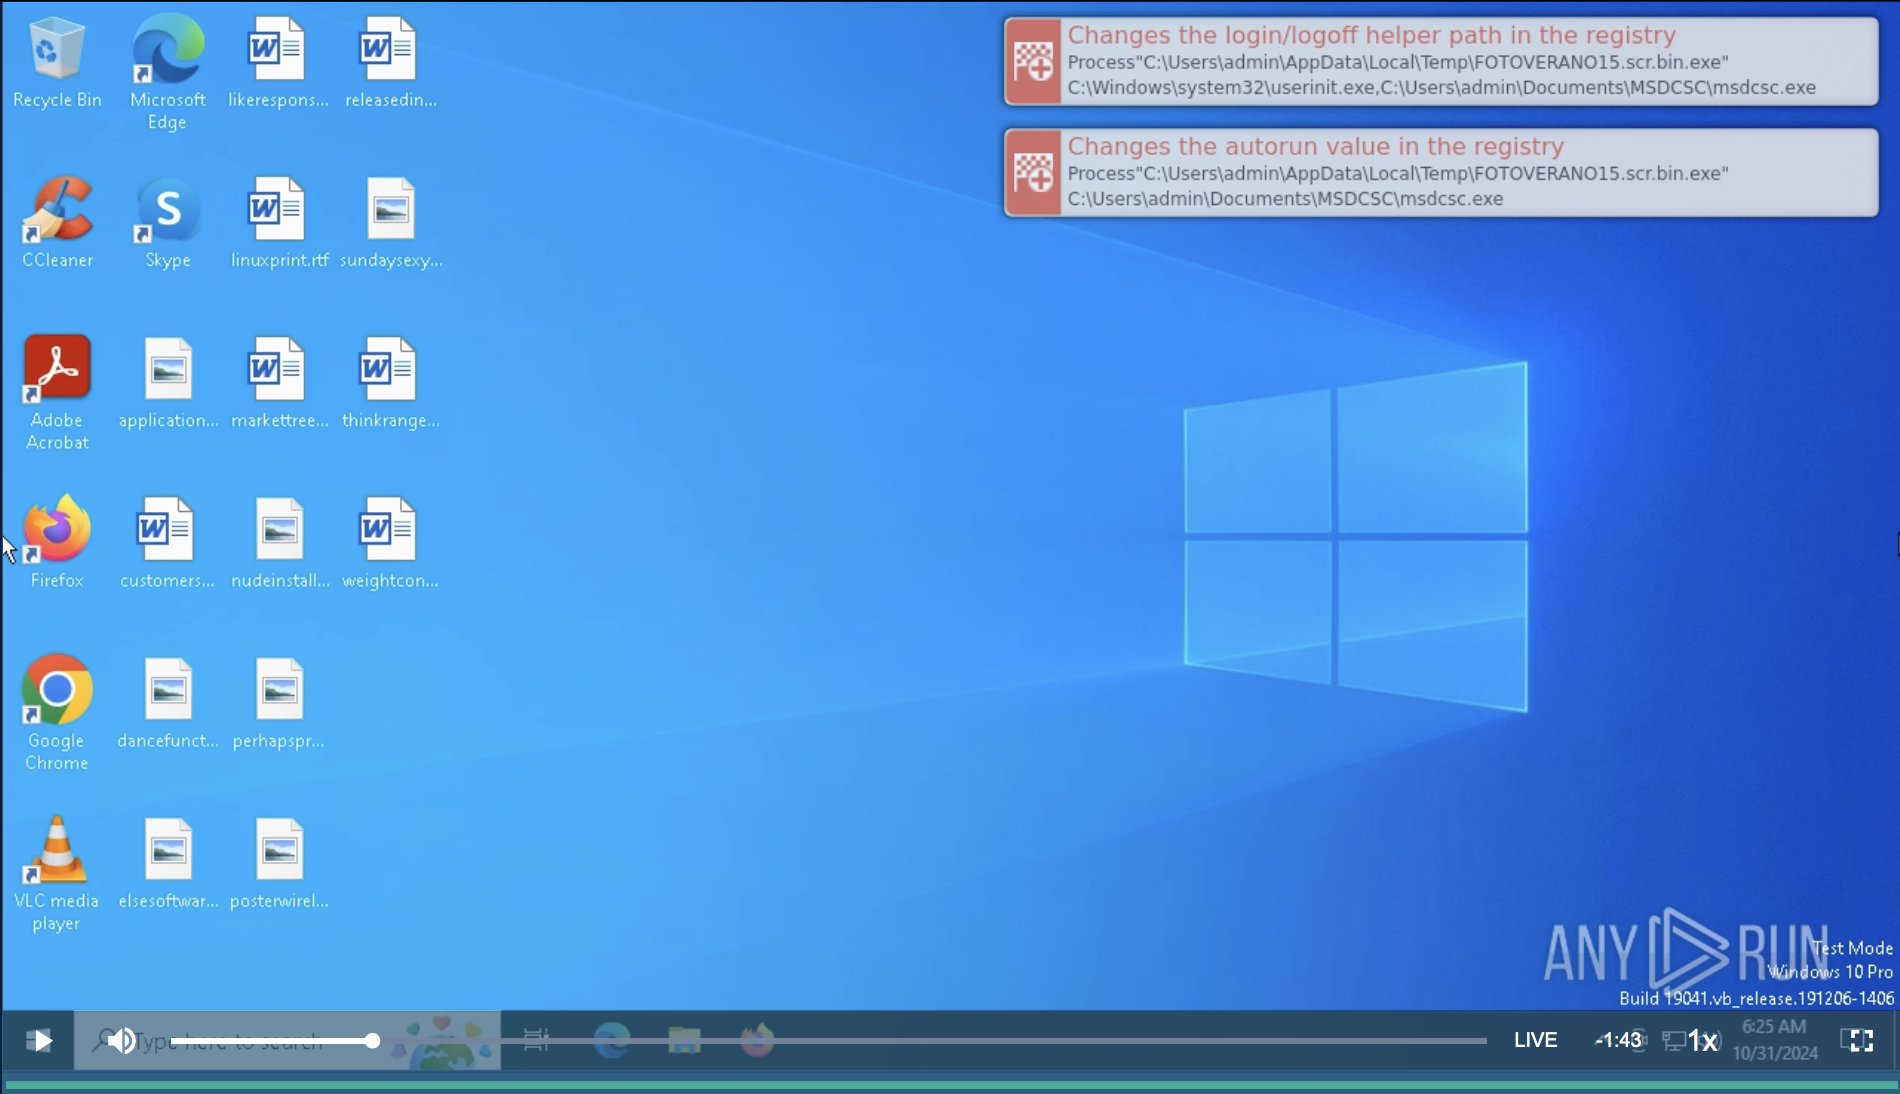This screenshot has width=1900, height=1094.
Task: Launch VLC media player shortcut
Action: coord(57,862)
